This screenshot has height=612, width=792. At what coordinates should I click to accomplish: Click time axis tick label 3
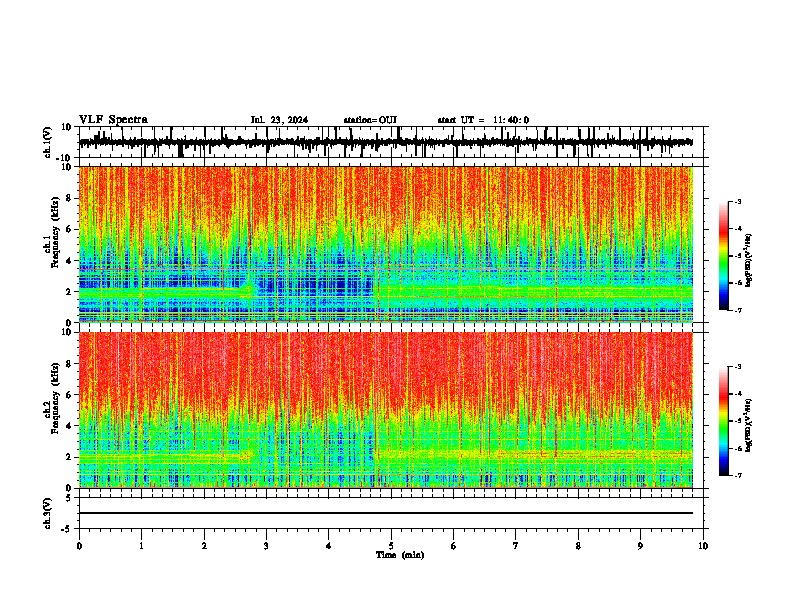(266, 546)
